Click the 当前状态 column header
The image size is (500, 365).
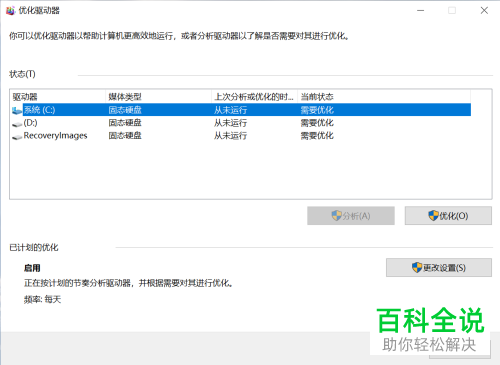pos(384,97)
